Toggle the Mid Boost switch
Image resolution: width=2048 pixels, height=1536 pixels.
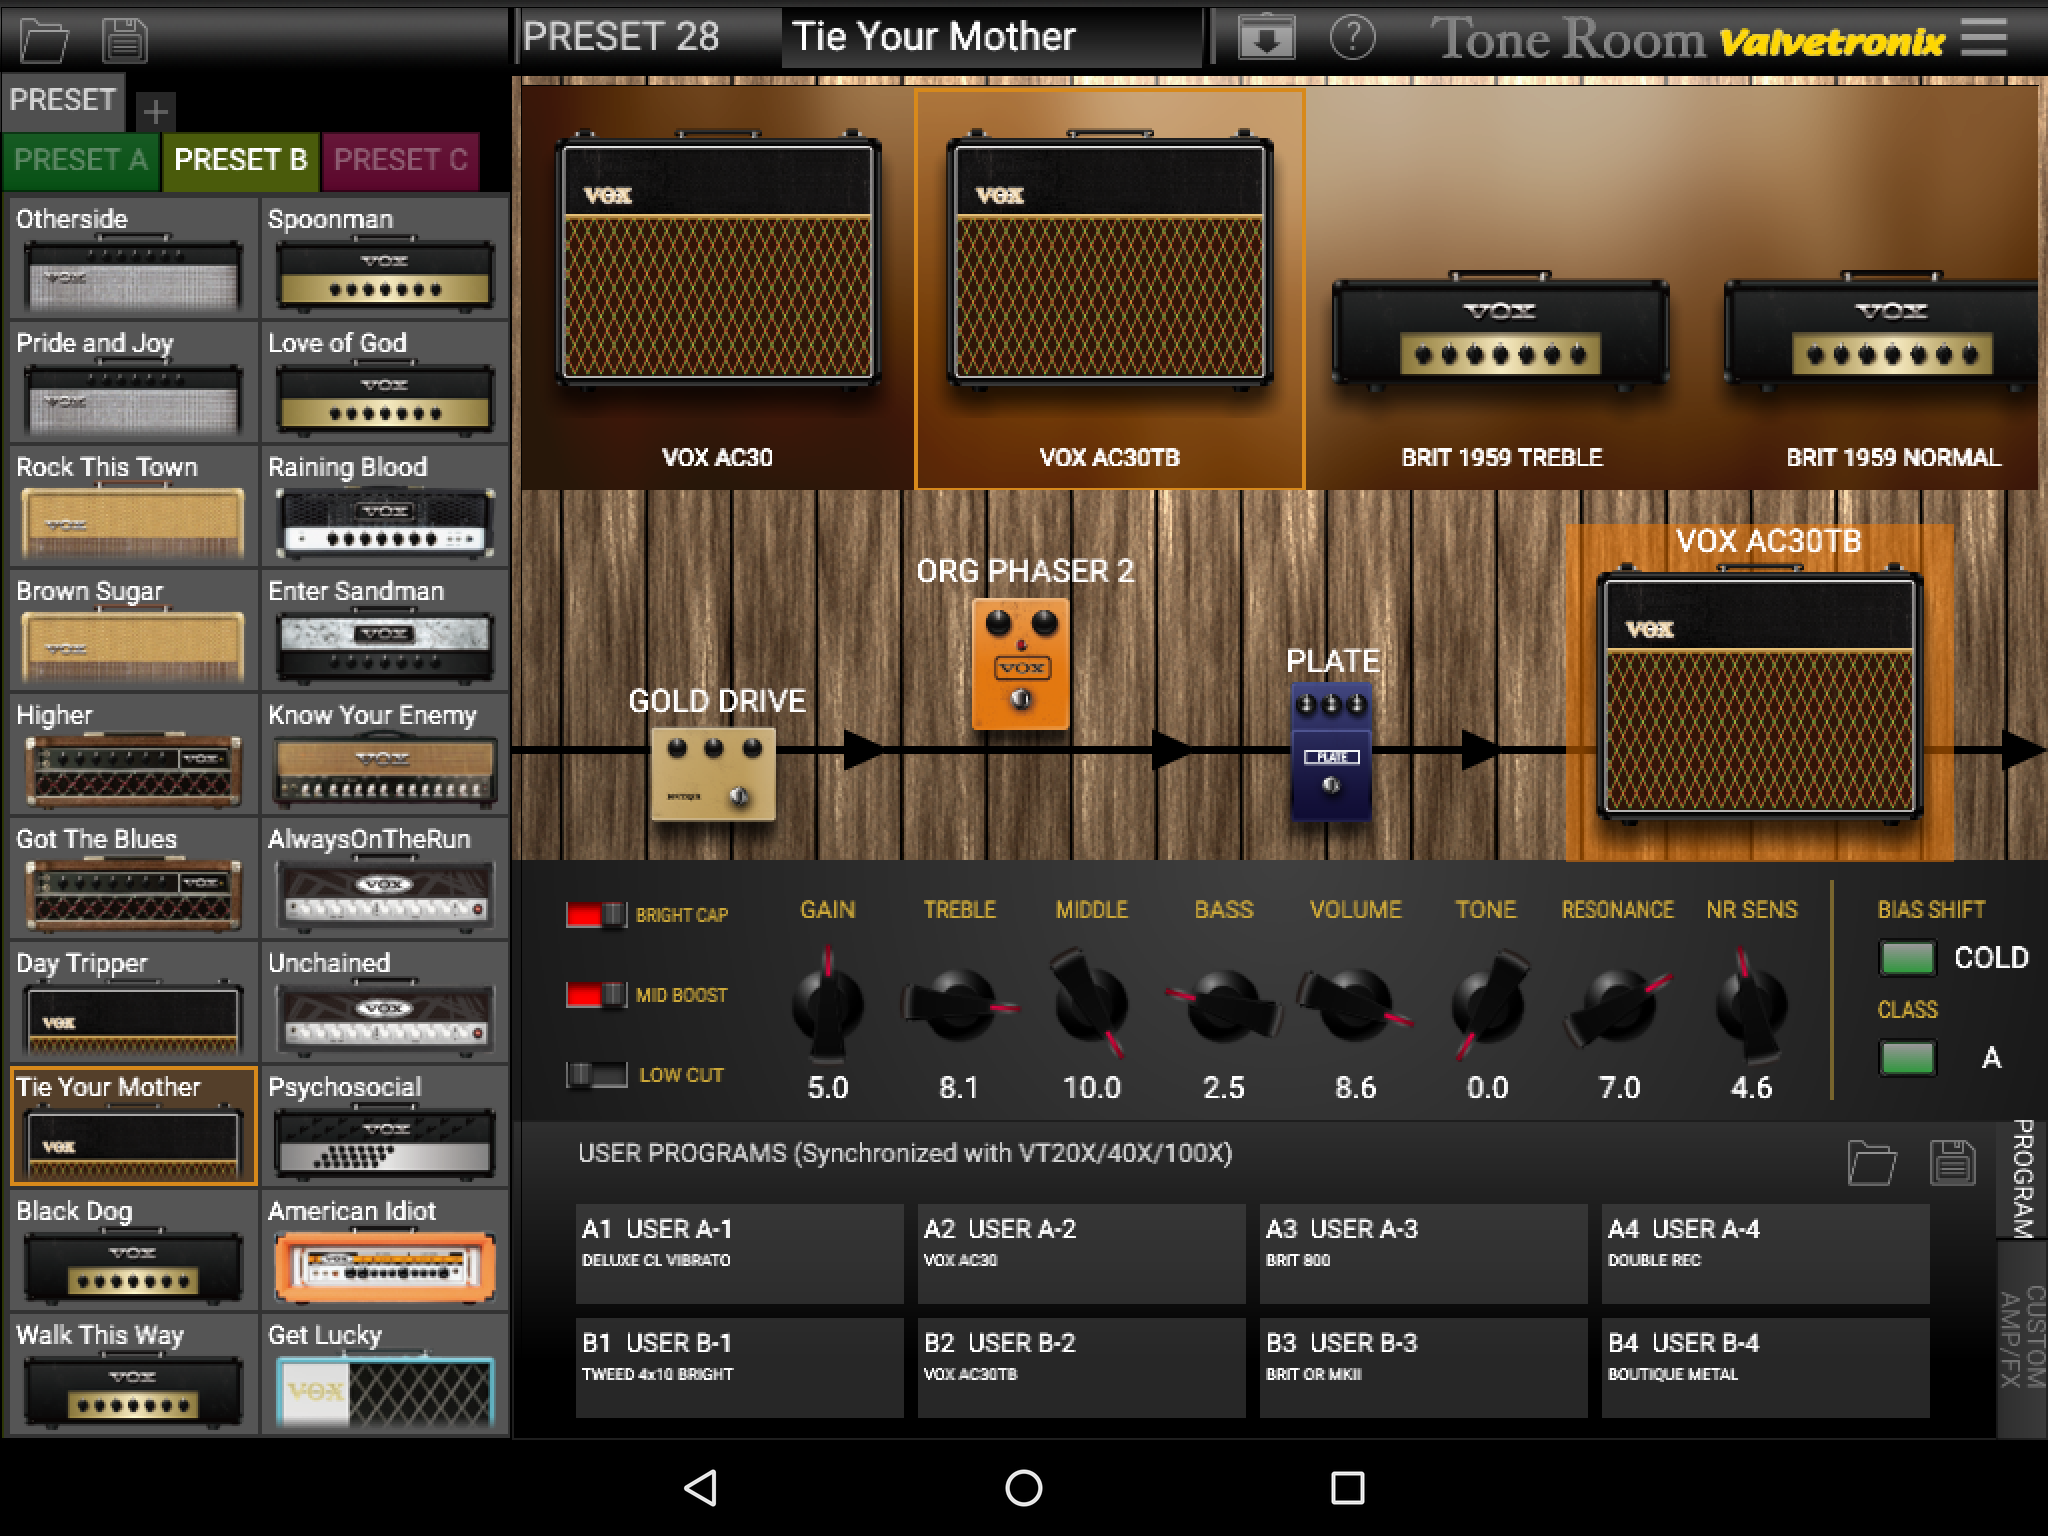click(x=596, y=994)
